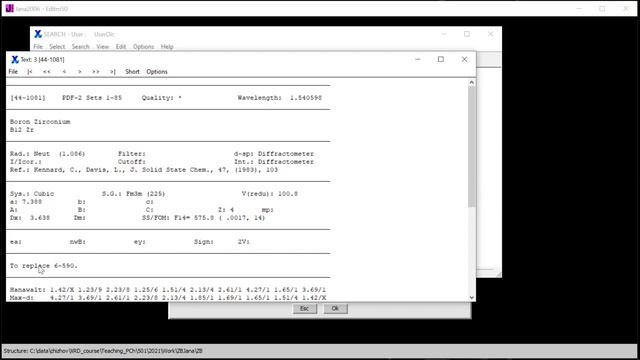This screenshot has height=360, width=640.
Task: Click the 'Sys.: Cubic' text
Action: click(32, 194)
